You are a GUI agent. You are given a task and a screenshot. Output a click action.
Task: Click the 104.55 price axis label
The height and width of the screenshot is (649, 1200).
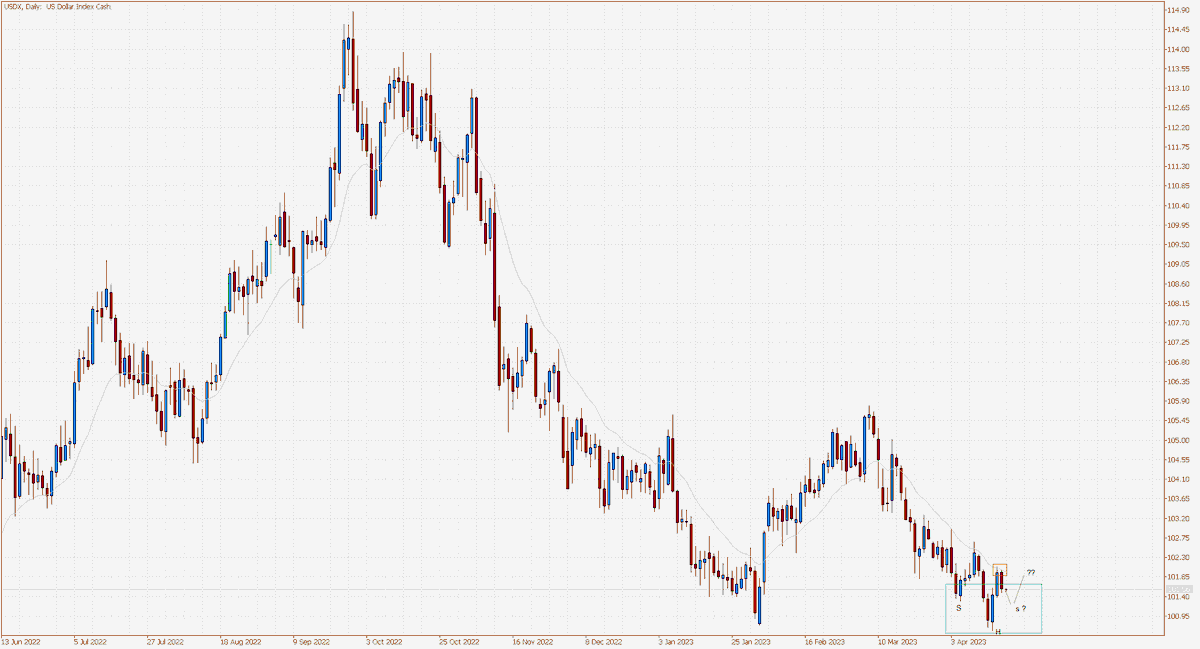(x=1177, y=459)
